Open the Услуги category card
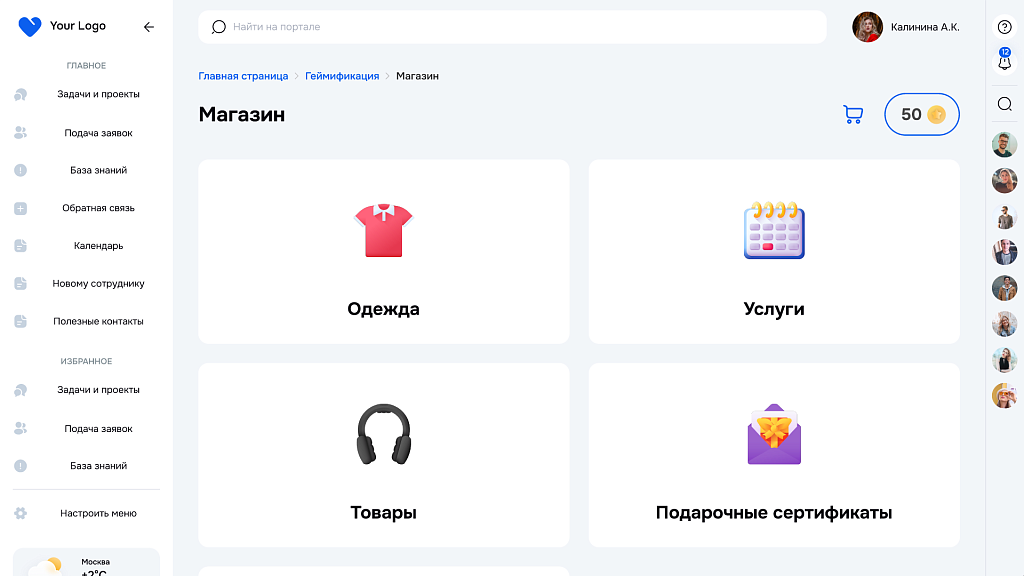This screenshot has width=1024, height=576. [x=774, y=251]
